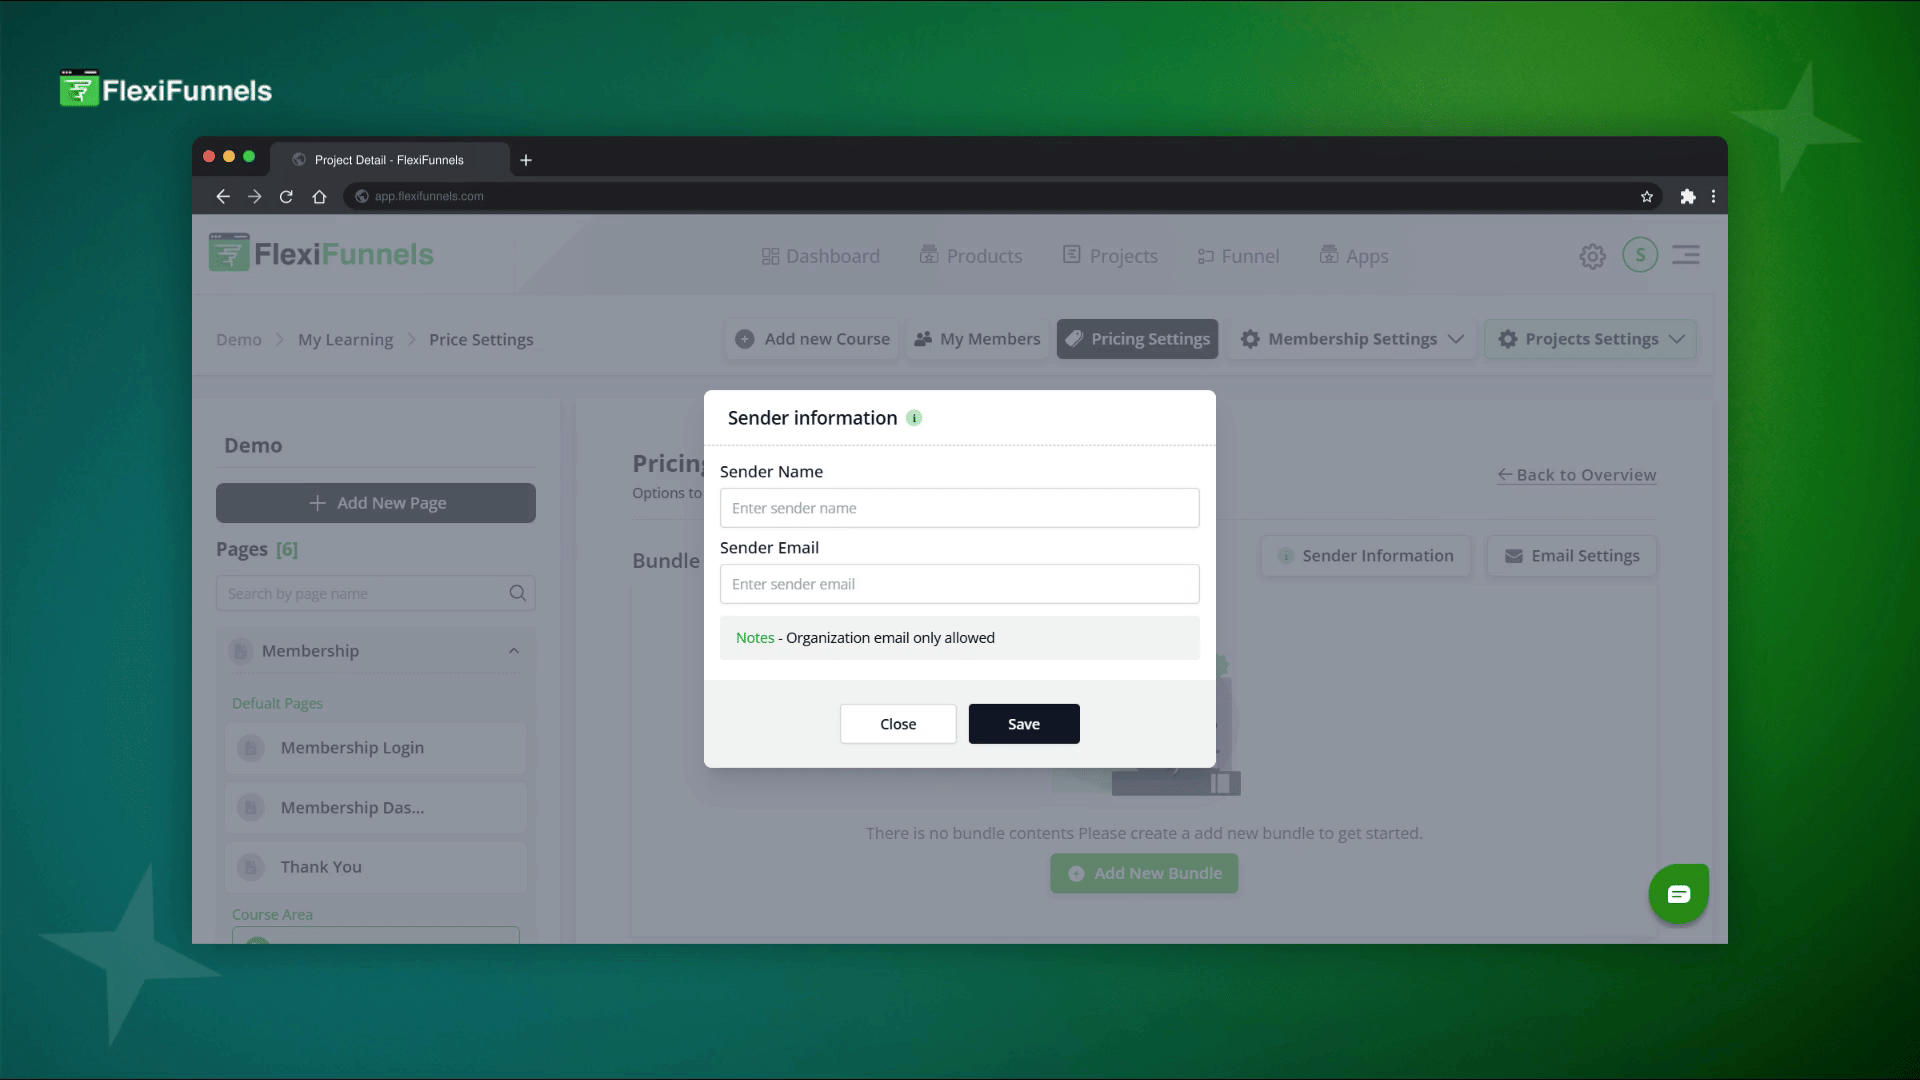Bookmark page with the star icon

1647,197
